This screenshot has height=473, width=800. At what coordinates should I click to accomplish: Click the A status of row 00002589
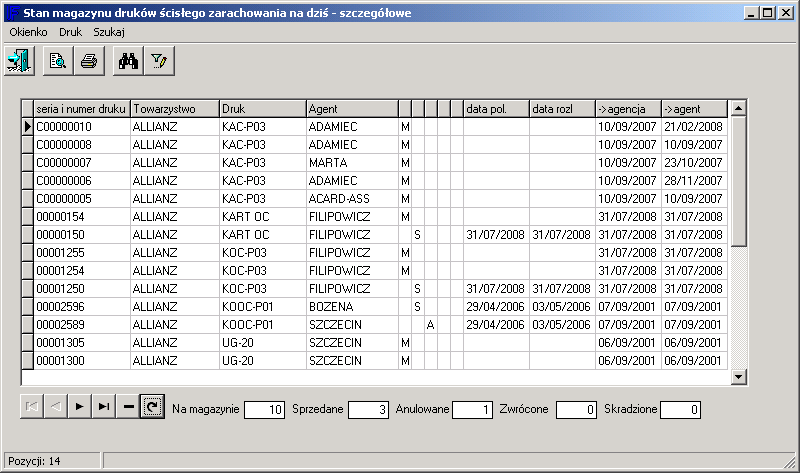click(x=431, y=325)
